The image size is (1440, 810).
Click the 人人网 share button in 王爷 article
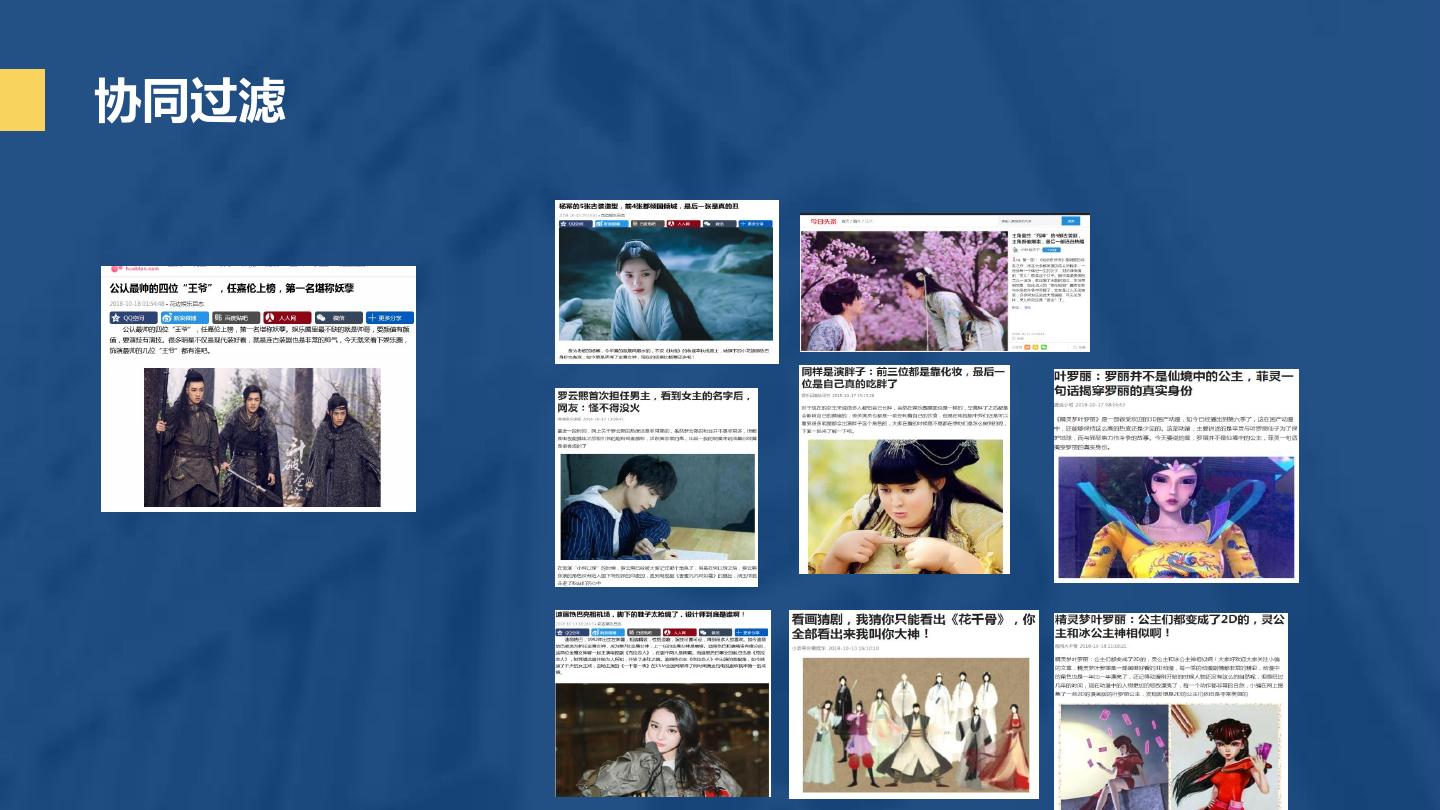pyautogui.click(x=287, y=318)
